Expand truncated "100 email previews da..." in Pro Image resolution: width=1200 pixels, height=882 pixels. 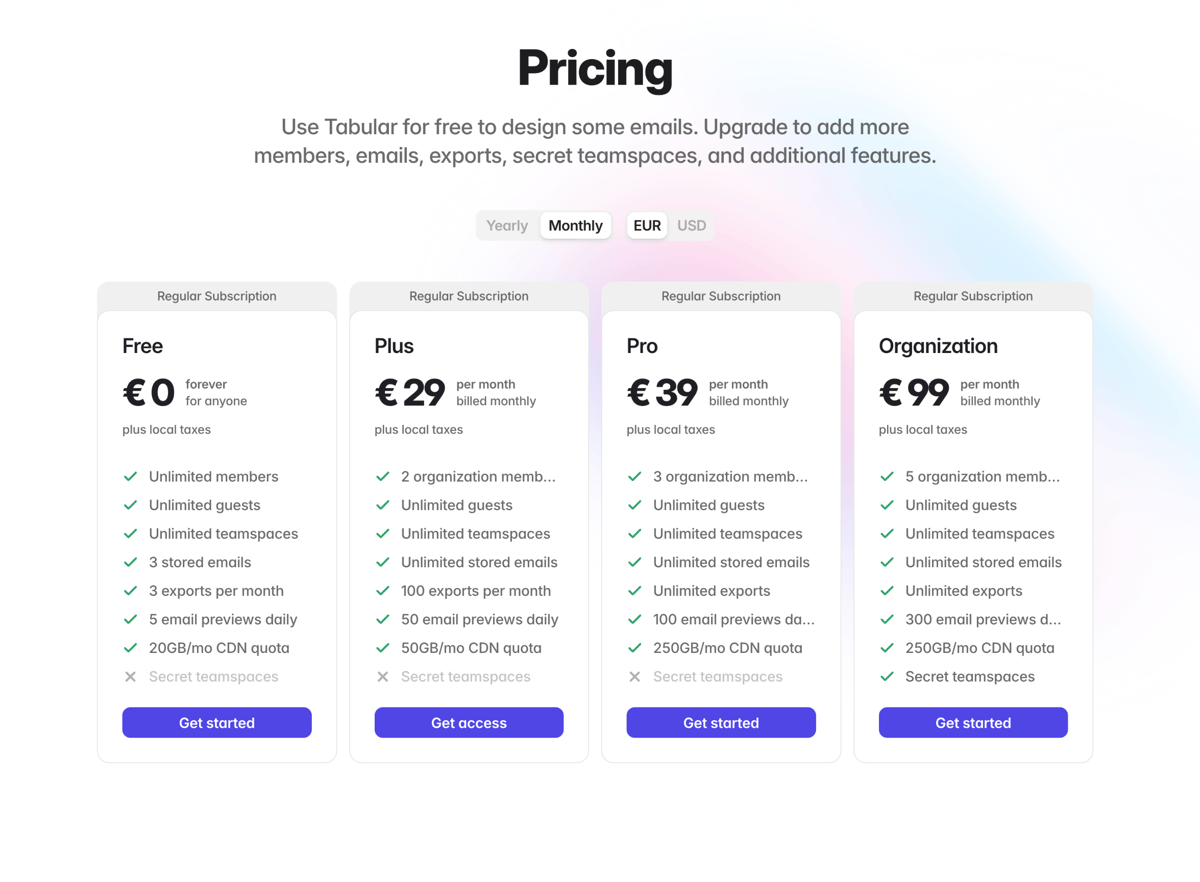tap(735, 620)
